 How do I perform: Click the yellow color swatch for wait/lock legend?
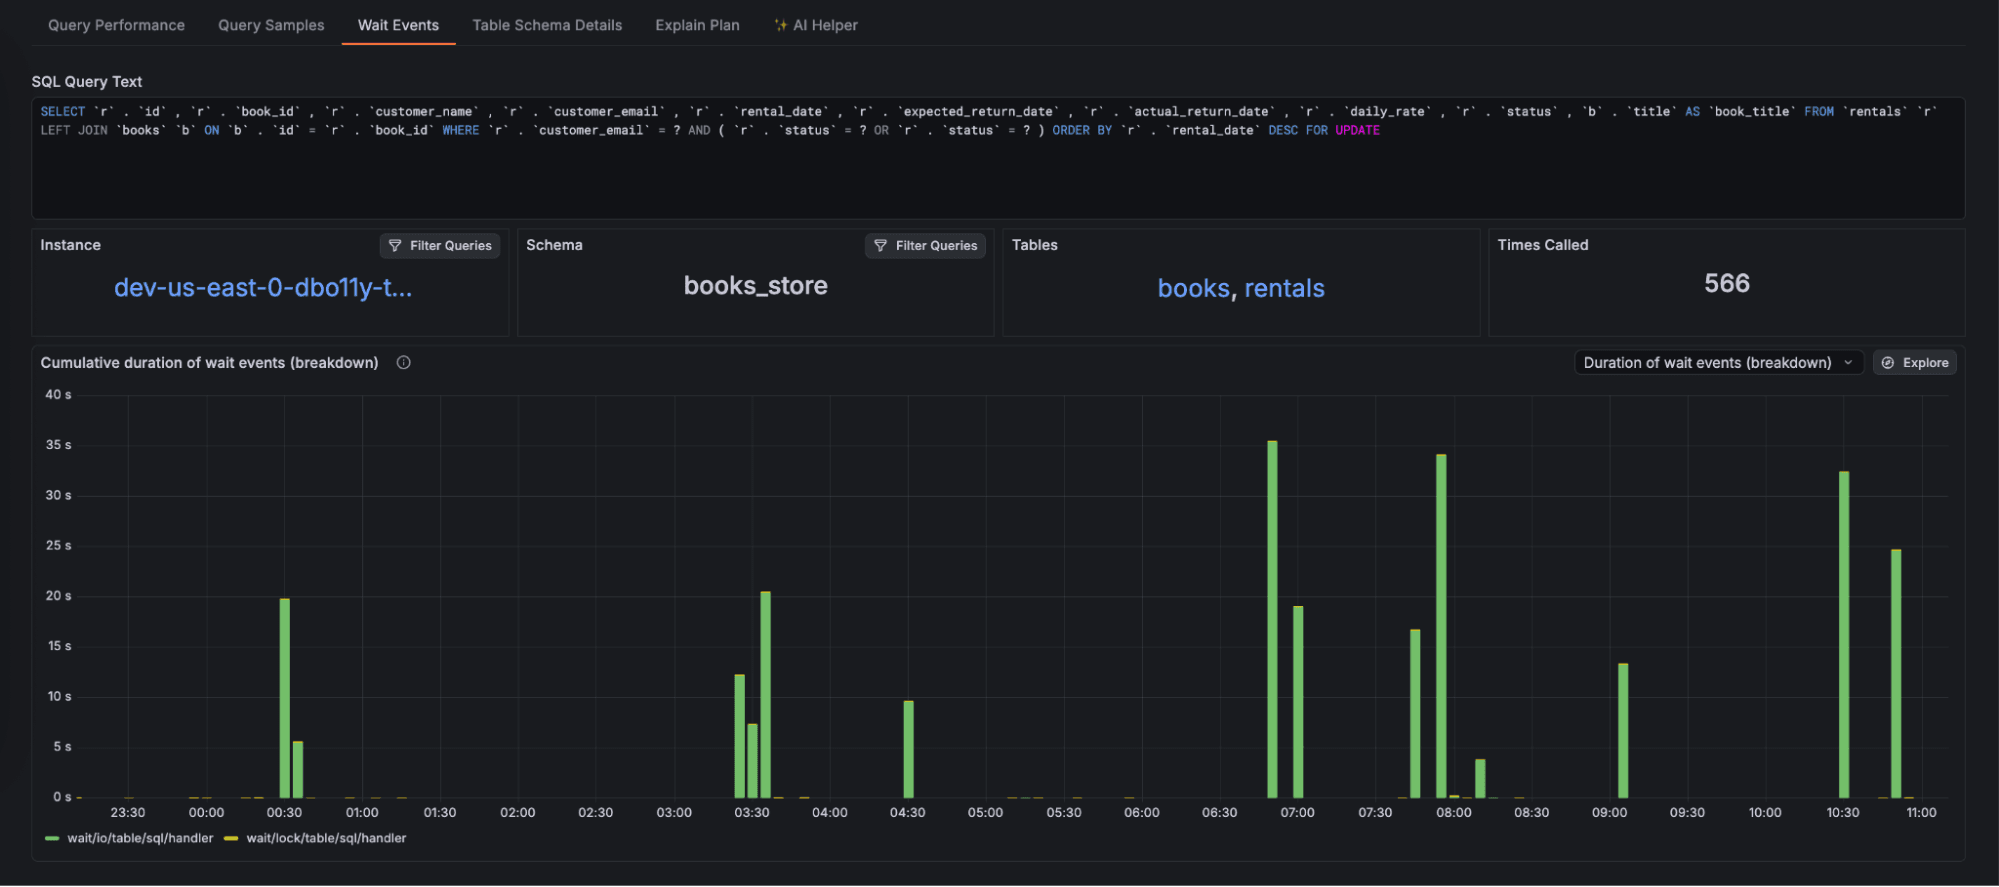click(231, 838)
